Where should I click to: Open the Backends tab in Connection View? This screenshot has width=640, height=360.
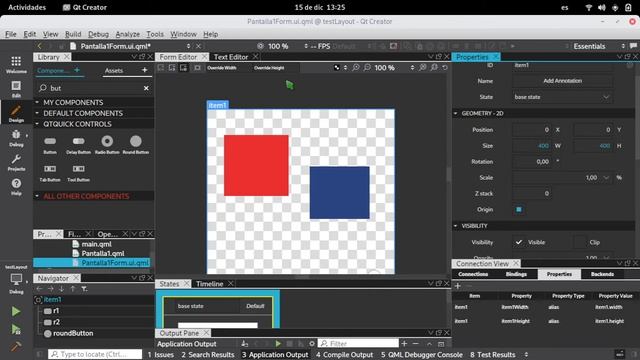(x=602, y=274)
